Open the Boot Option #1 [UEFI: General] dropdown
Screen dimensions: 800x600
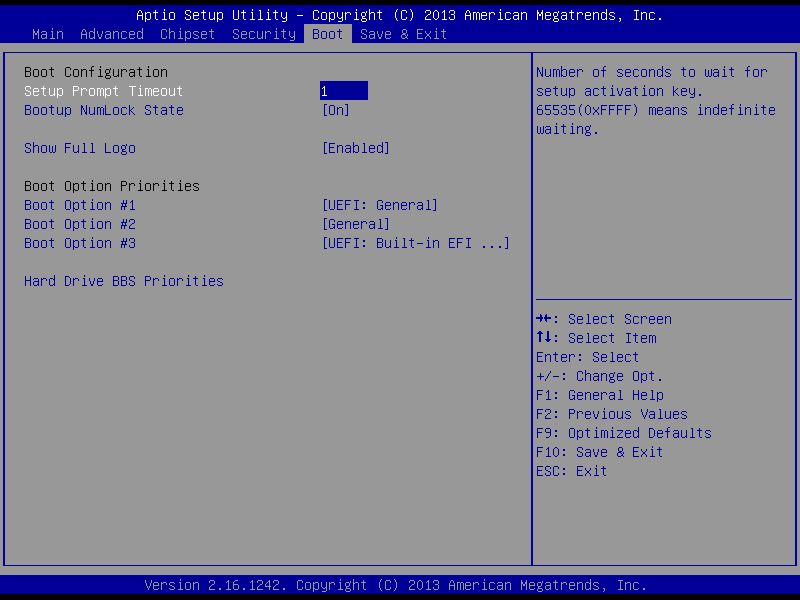[380, 205]
